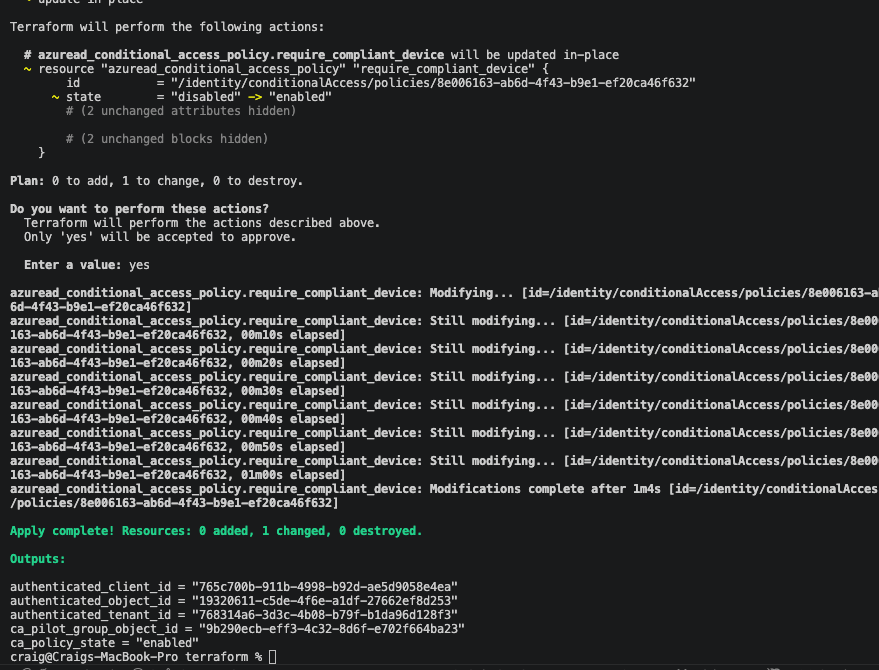
Task: Click the "enabled" value in the state change line
Action: coord(300,97)
